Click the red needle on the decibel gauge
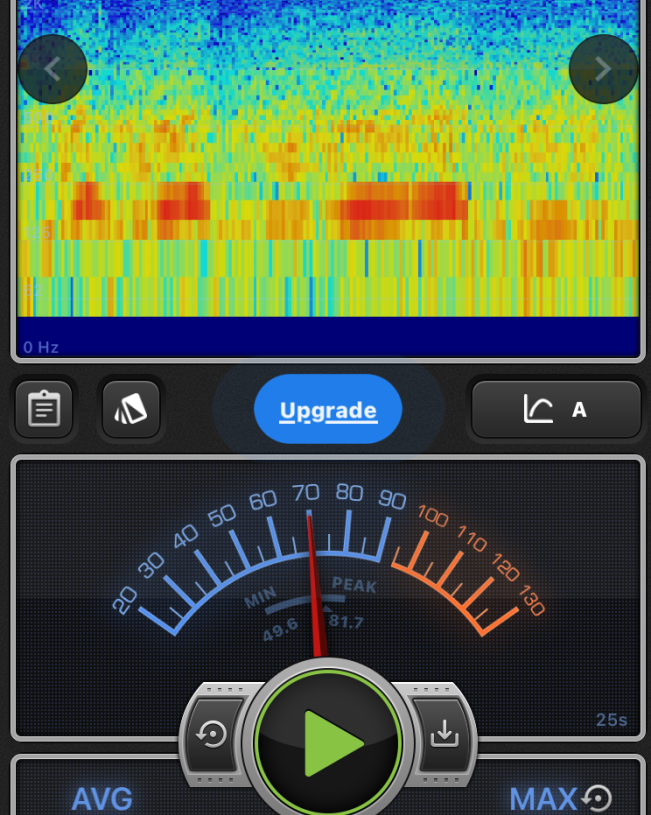This screenshot has width=651, height=815. [315, 590]
